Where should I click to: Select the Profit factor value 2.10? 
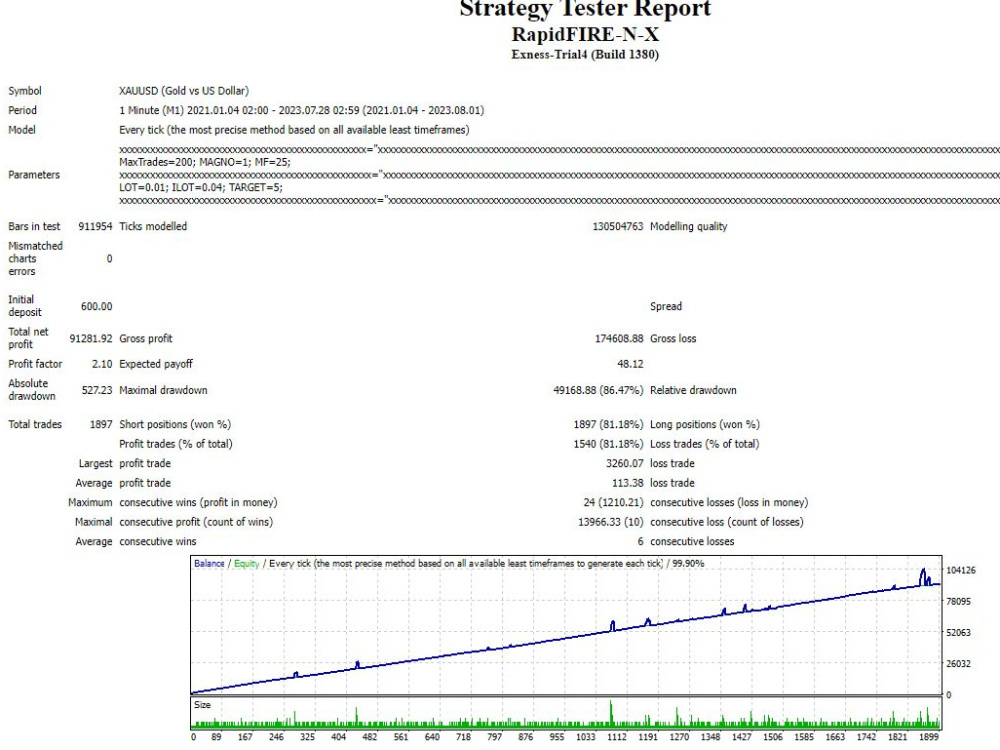pos(102,364)
